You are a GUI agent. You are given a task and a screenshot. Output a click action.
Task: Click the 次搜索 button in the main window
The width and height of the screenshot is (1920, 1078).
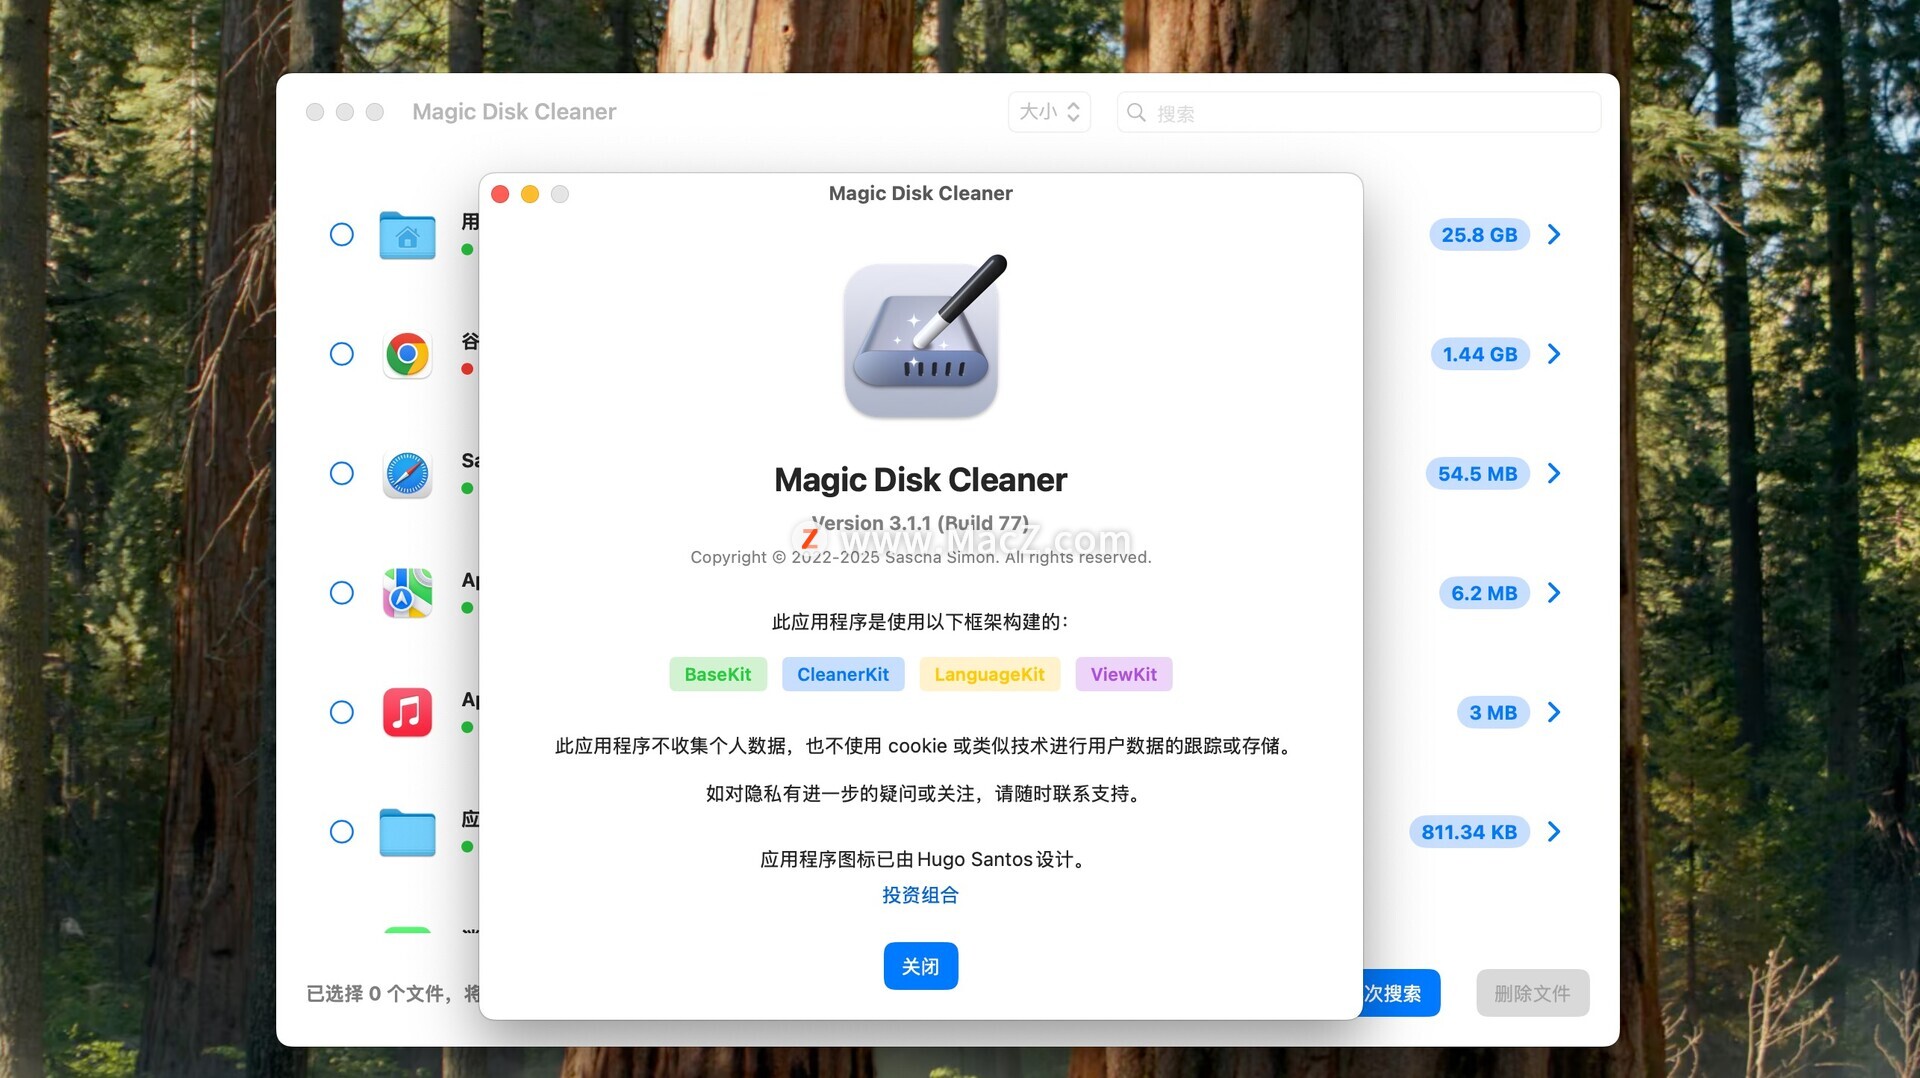pos(1400,993)
